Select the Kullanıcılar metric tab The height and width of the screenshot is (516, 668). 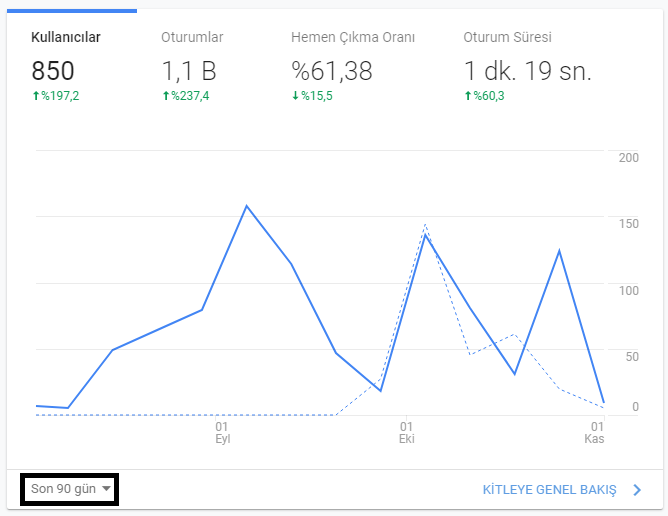[x=66, y=38]
